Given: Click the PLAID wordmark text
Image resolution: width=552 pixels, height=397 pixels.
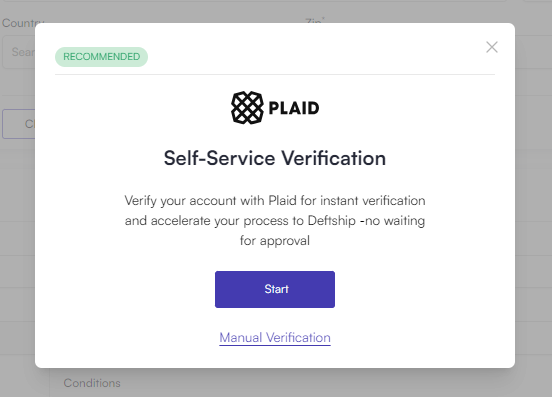Looking at the screenshot, I should coord(294,108).
